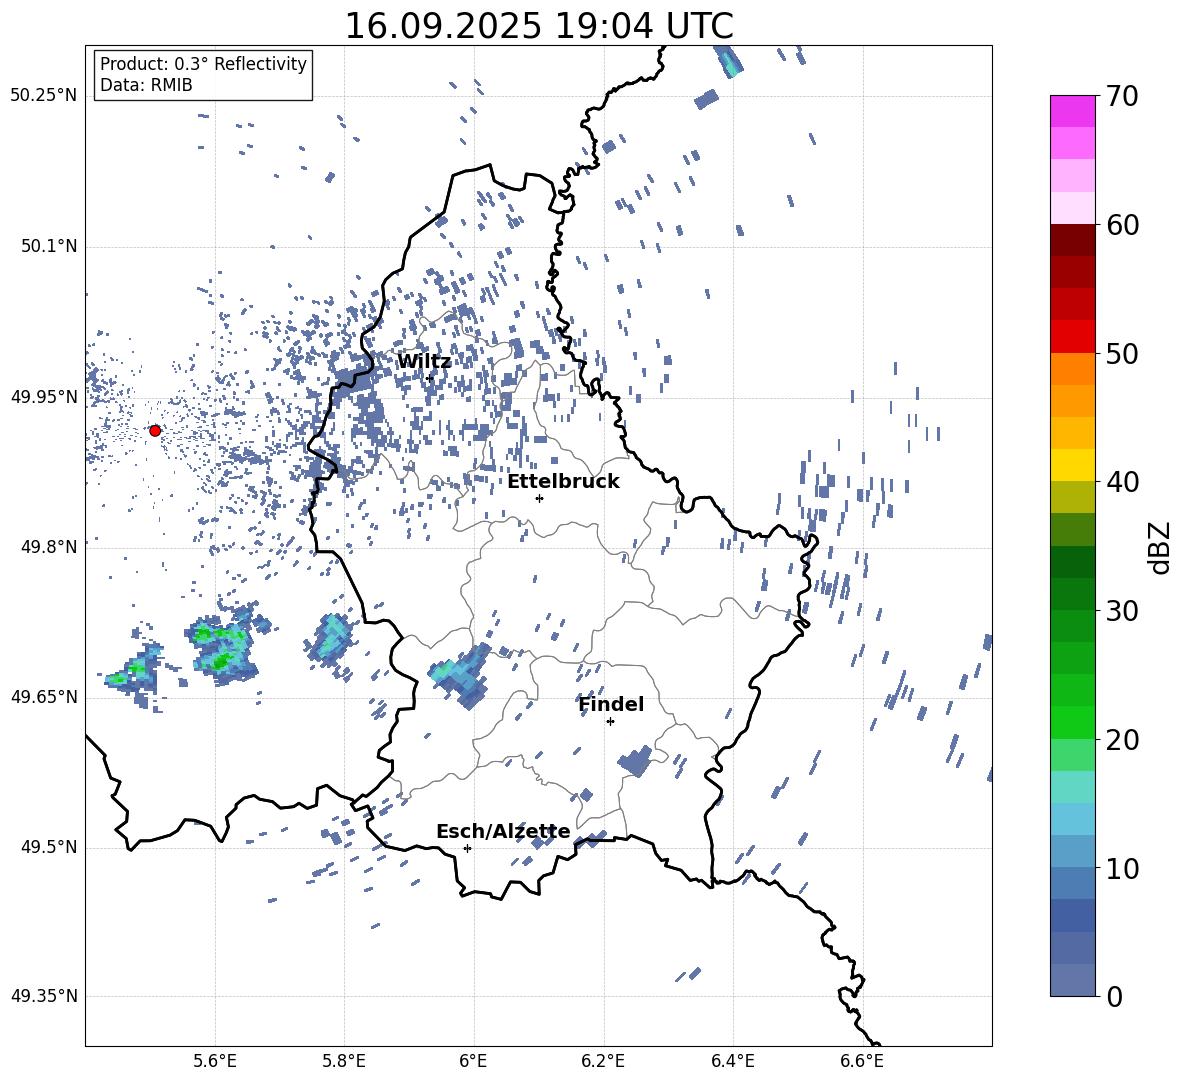Click the Data: RMIB text
The image size is (1184, 1081).
pos(146,85)
